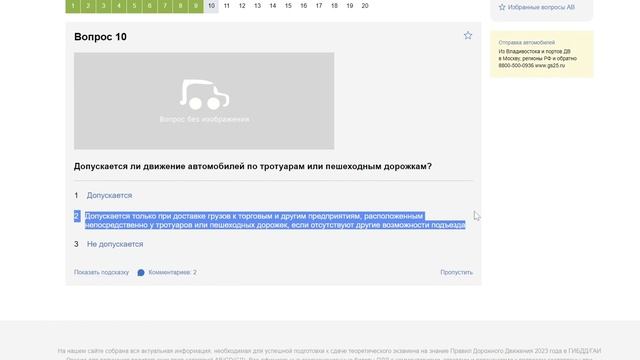Image resolution: width=640 pixels, height=360 pixels.
Task: Jump to question 14
Action: click(273, 6)
